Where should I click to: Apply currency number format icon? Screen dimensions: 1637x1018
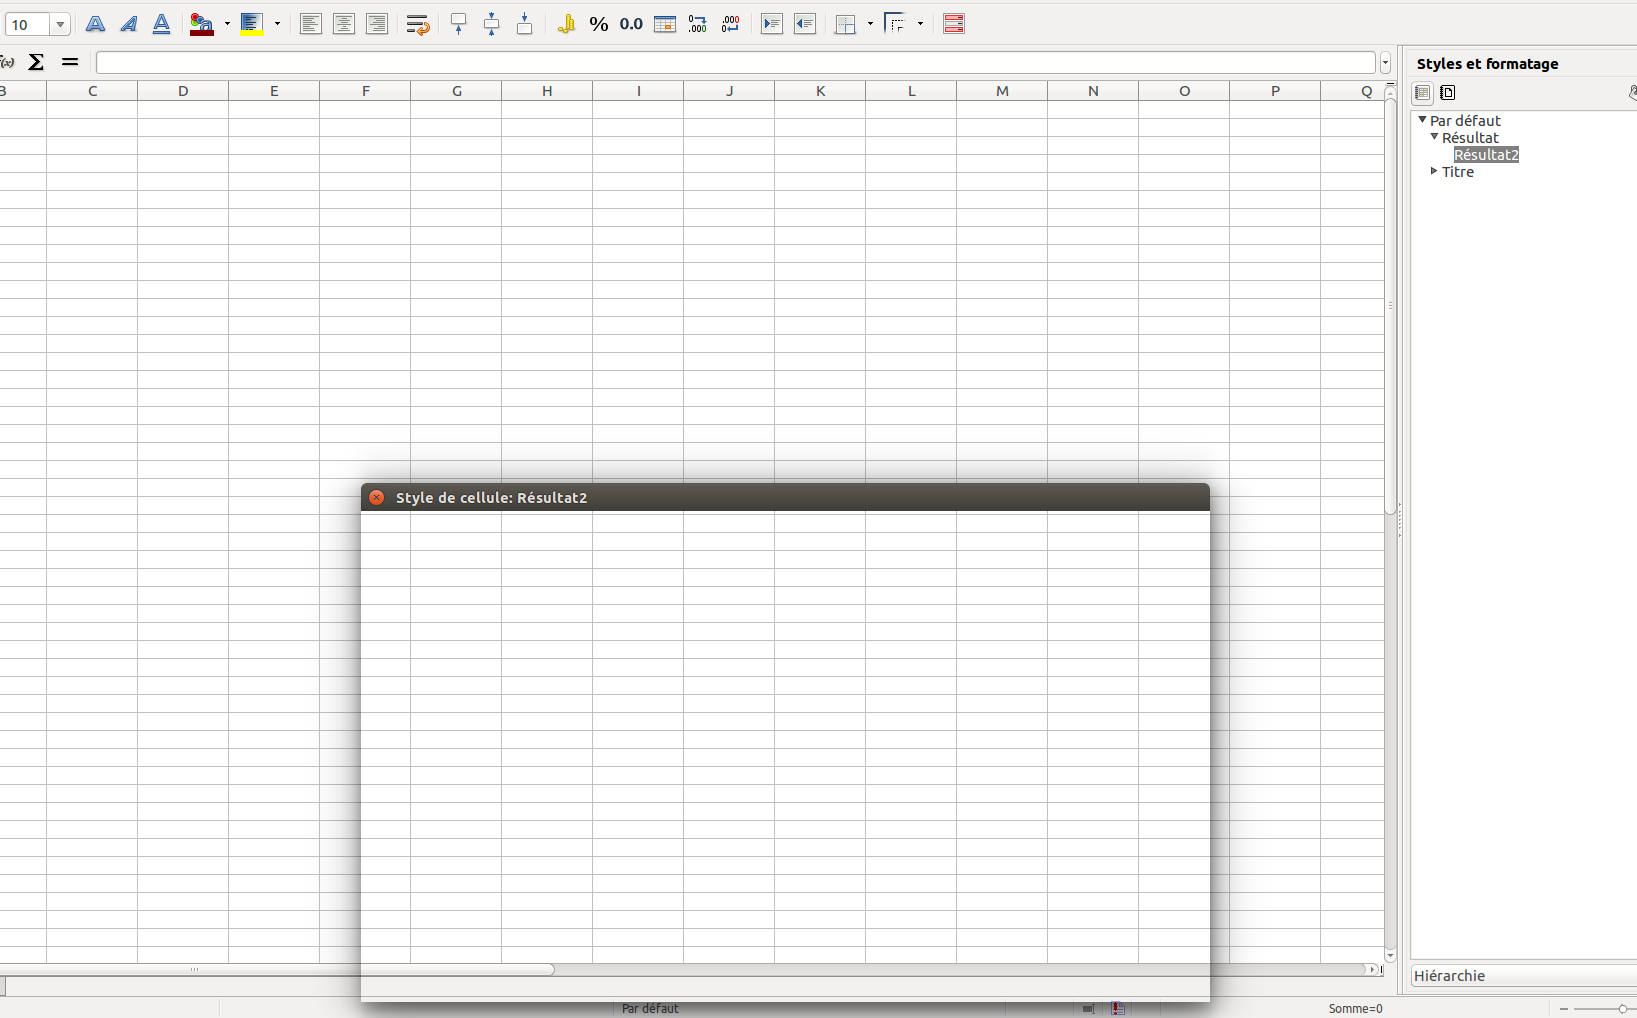[566, 24]
